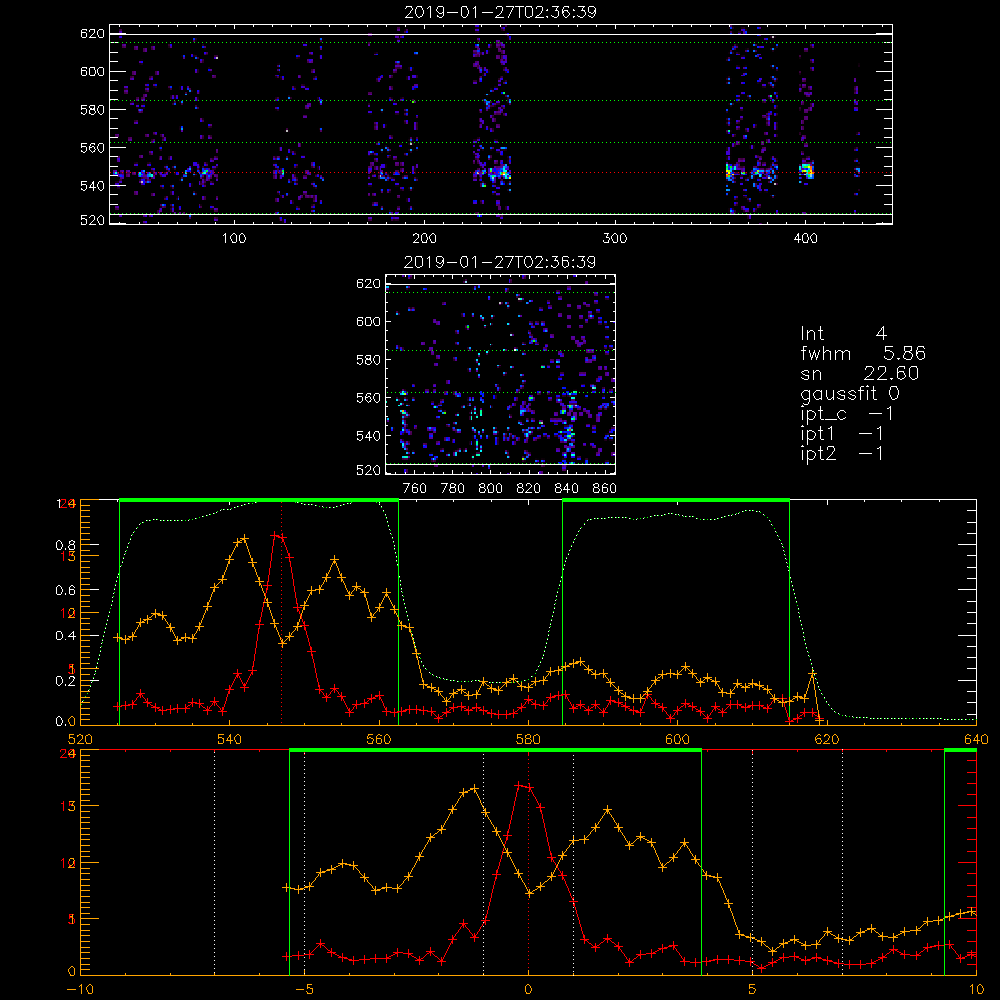Click the red curve peak in the profile plot
The height and width of the screenshot is (1000, 1000).
[x=277, y=536]
